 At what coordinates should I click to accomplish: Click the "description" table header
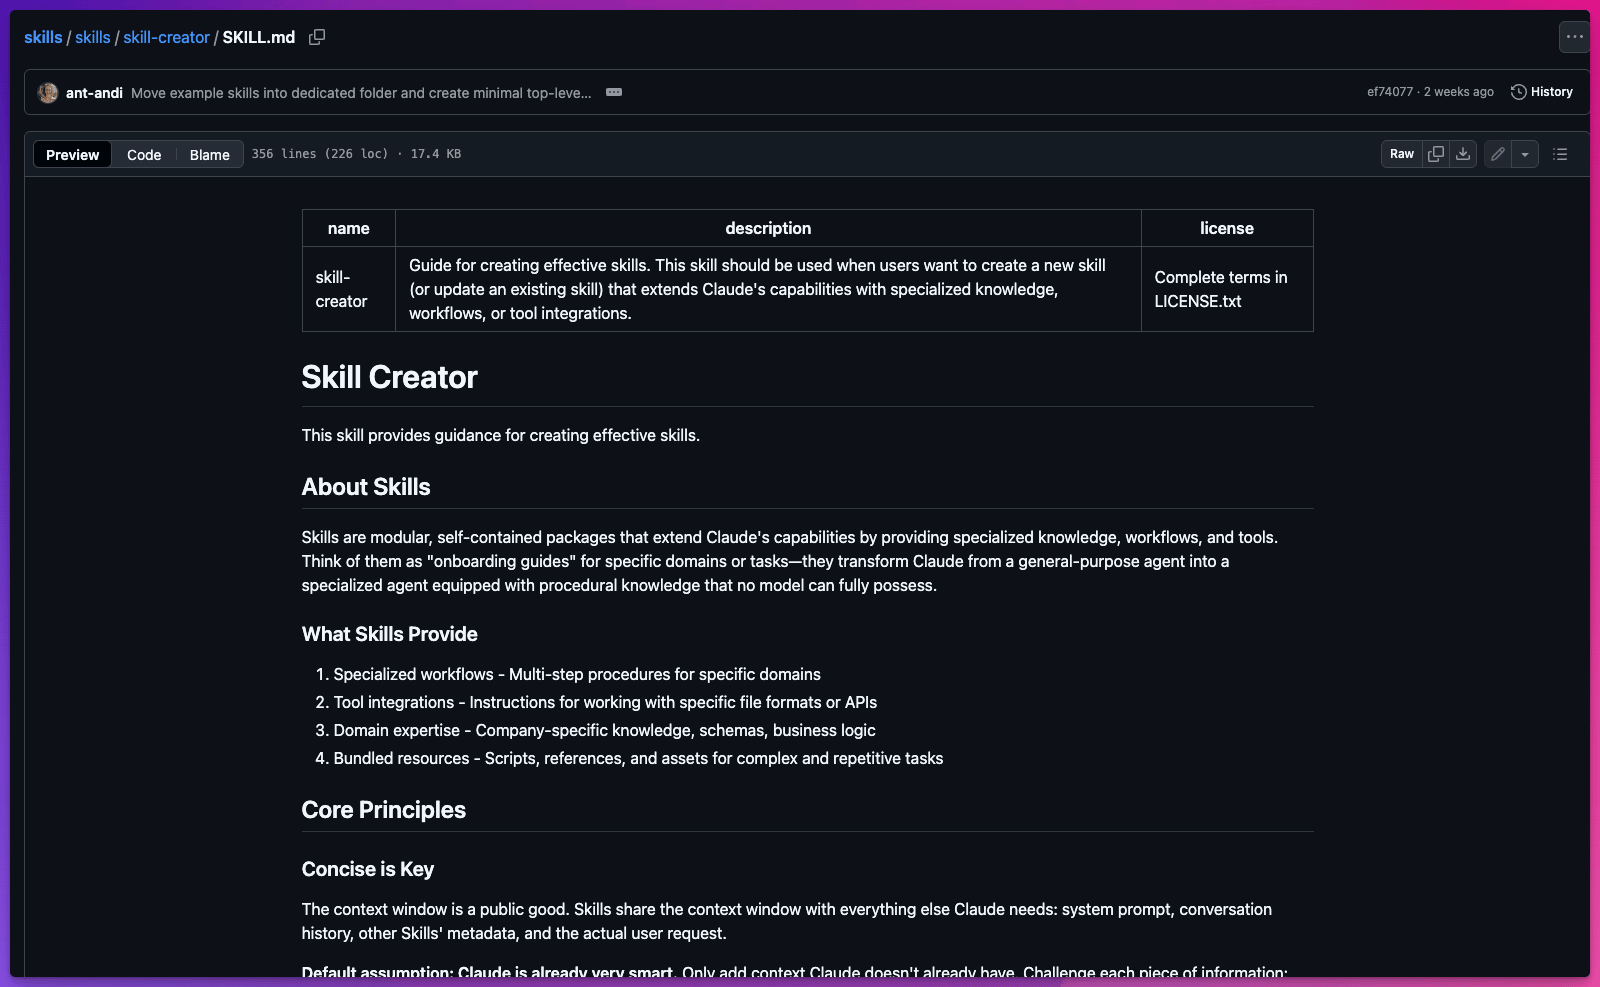click(x=768, y=228)
